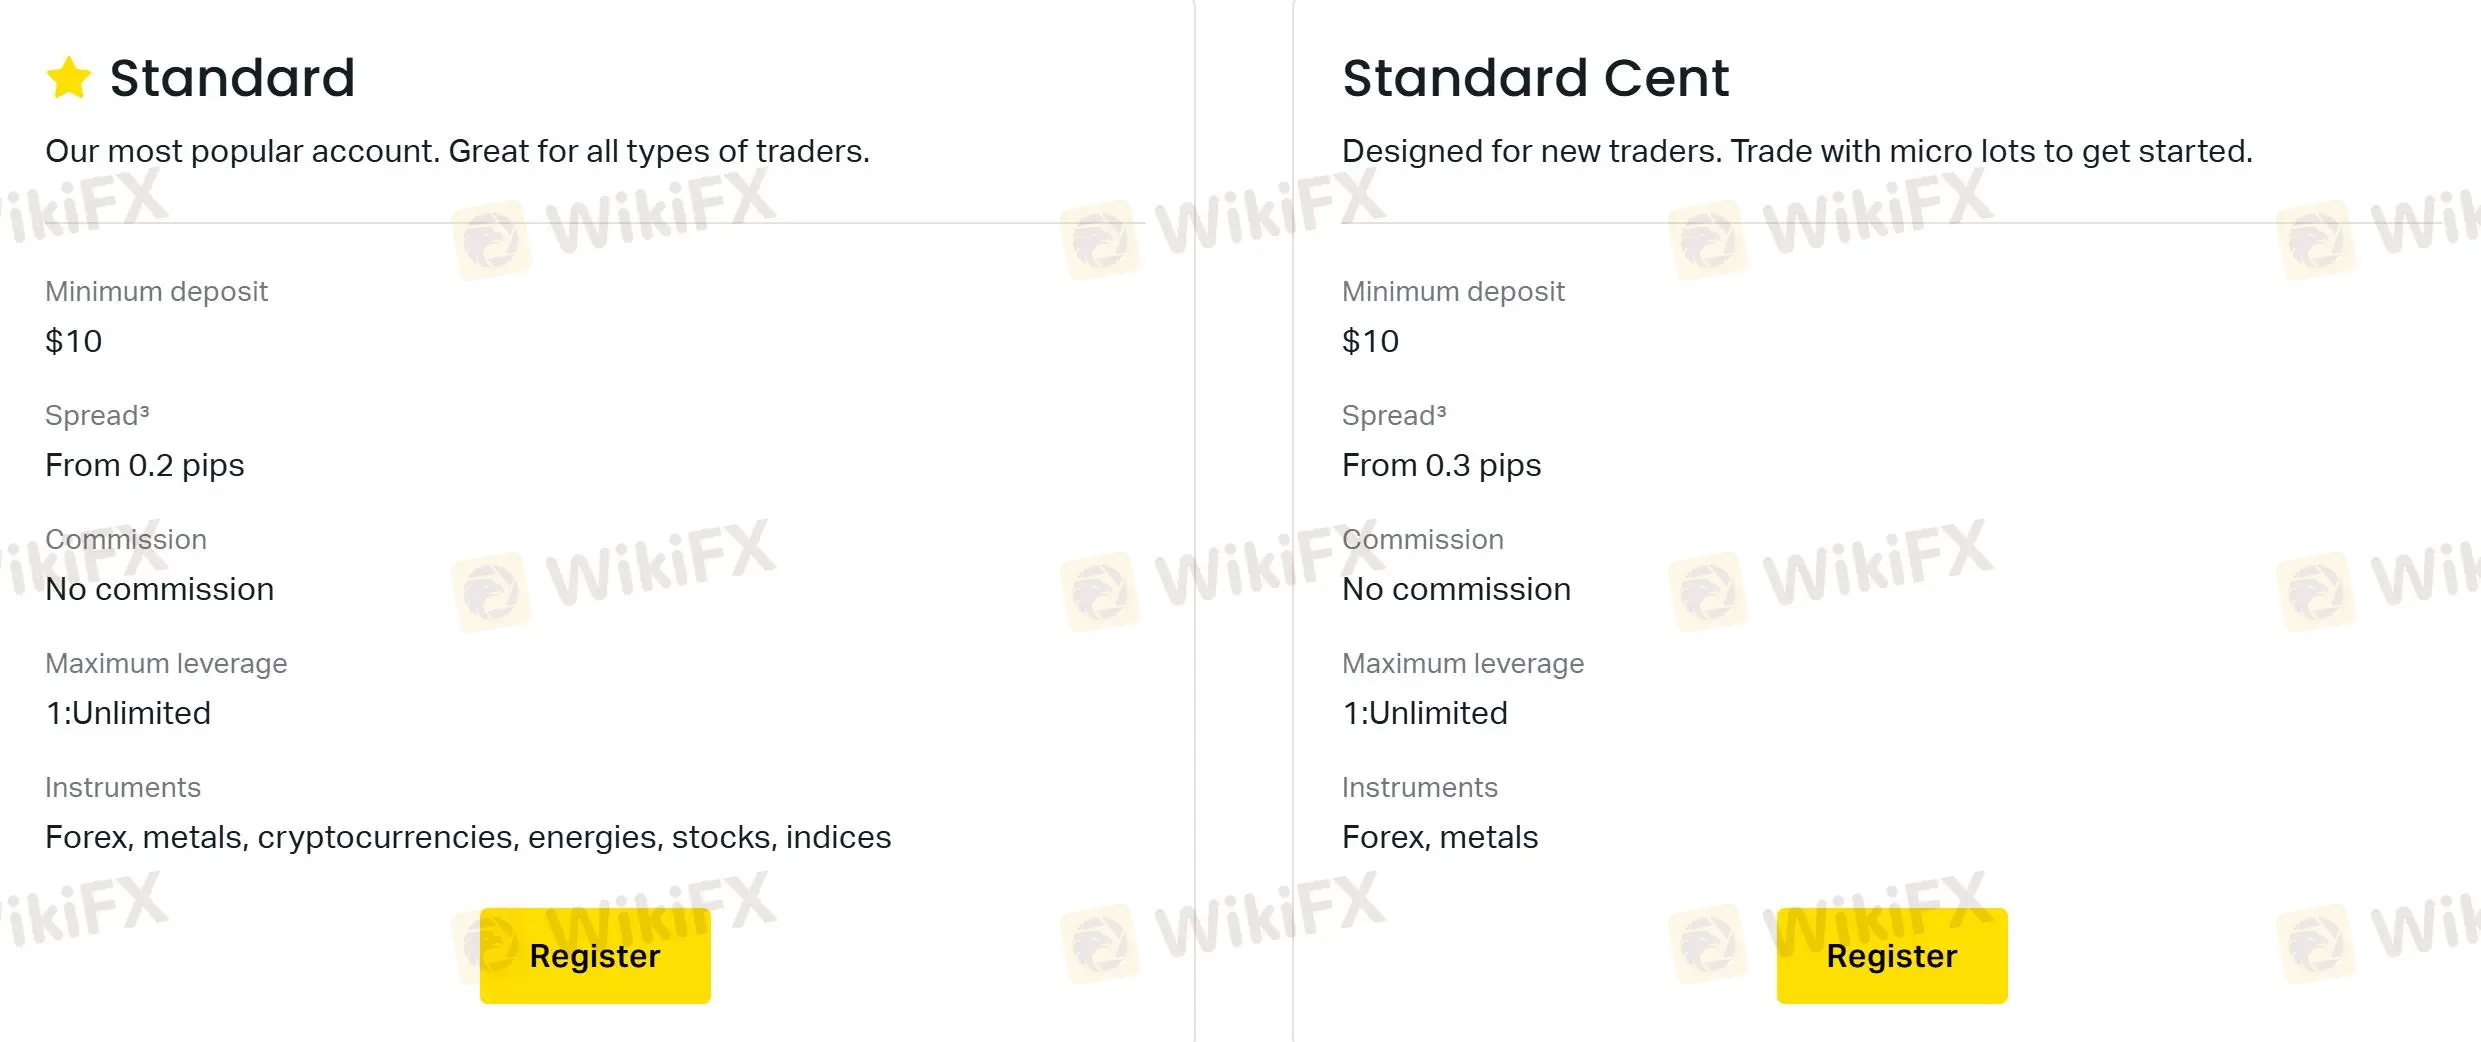Click Standard Cent 1:Unlimited leverage value
Screen dimensions: 2481x1042
click(1425, 713)
